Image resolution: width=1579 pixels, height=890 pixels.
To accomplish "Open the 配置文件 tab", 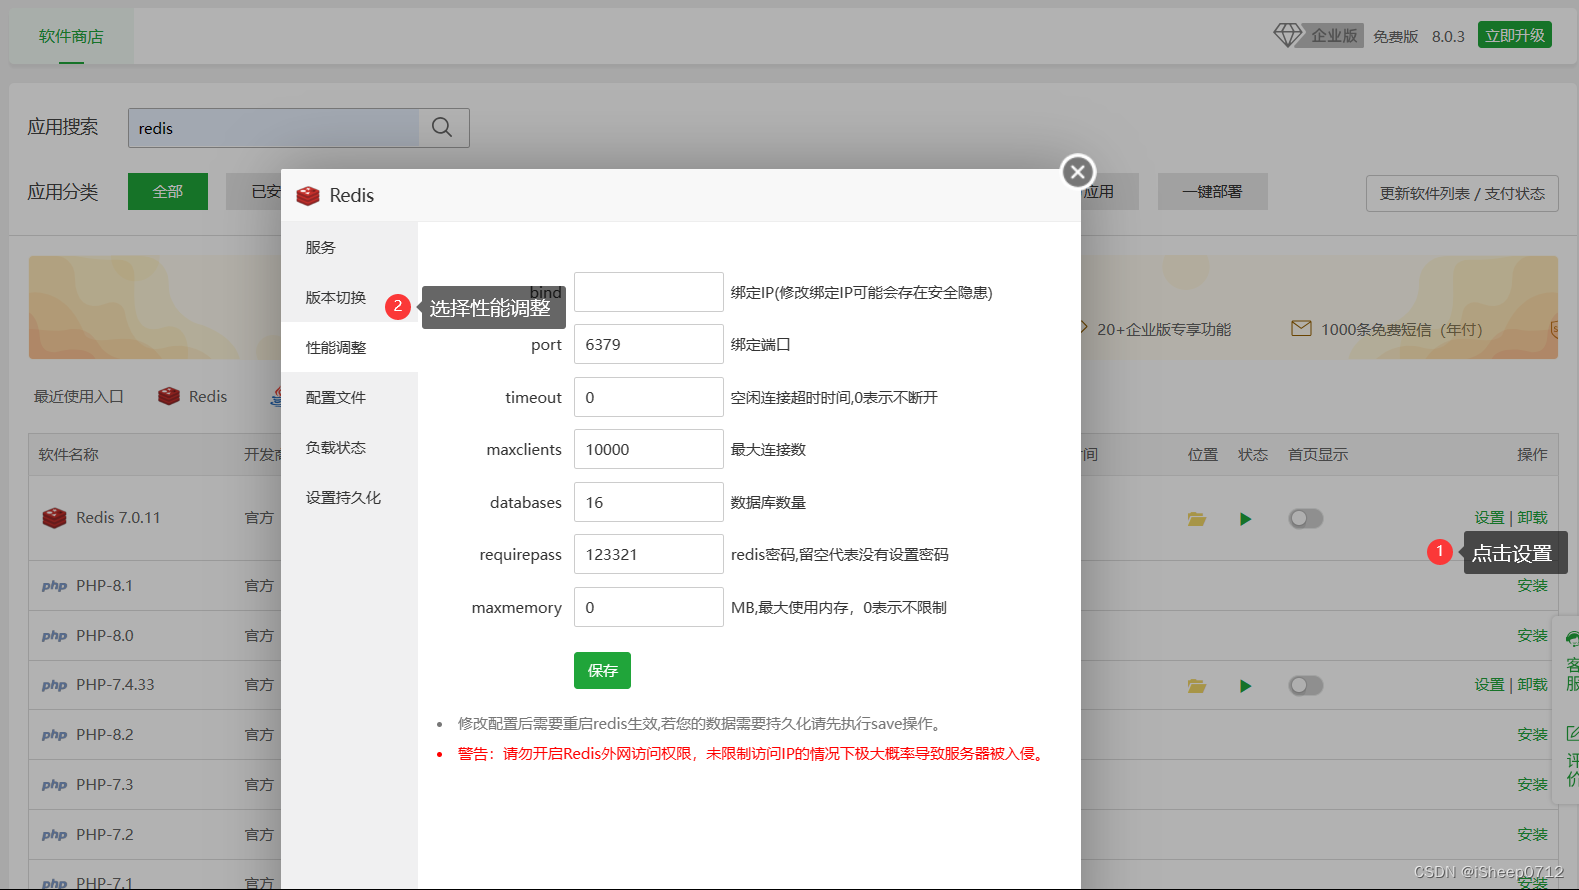I will click(349, 397).
